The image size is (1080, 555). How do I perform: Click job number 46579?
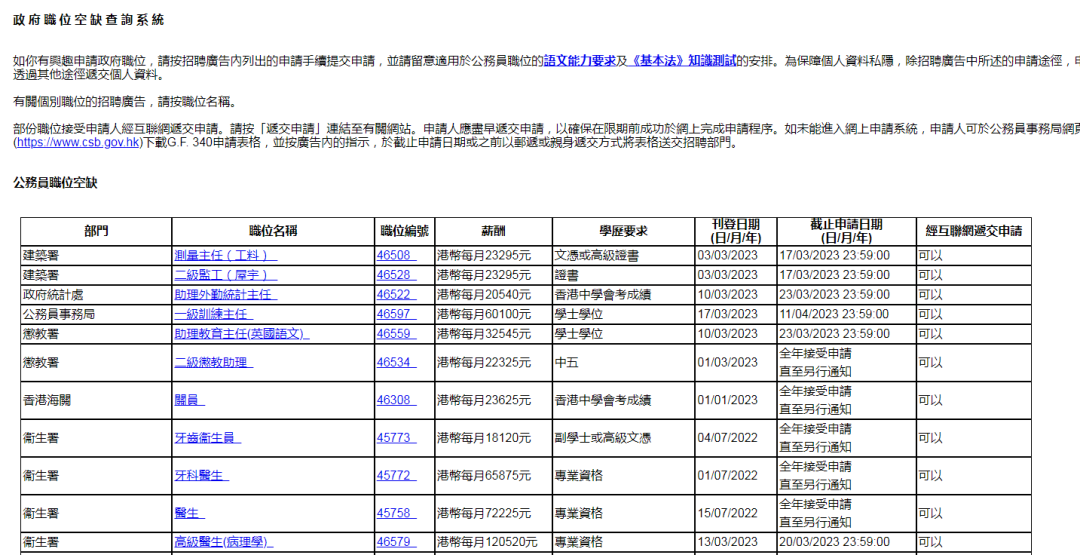(395, 542)
